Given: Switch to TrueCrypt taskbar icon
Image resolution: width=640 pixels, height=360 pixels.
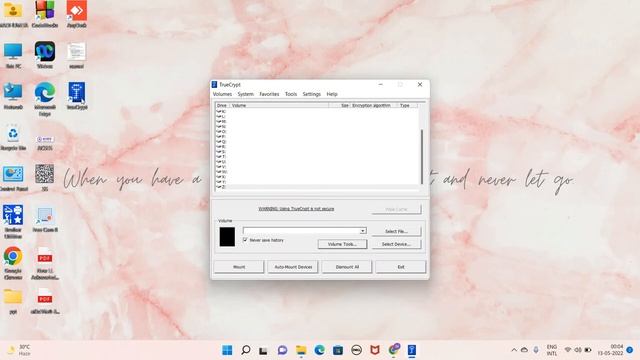Looking at the screenshot, I should pos(412,350).
